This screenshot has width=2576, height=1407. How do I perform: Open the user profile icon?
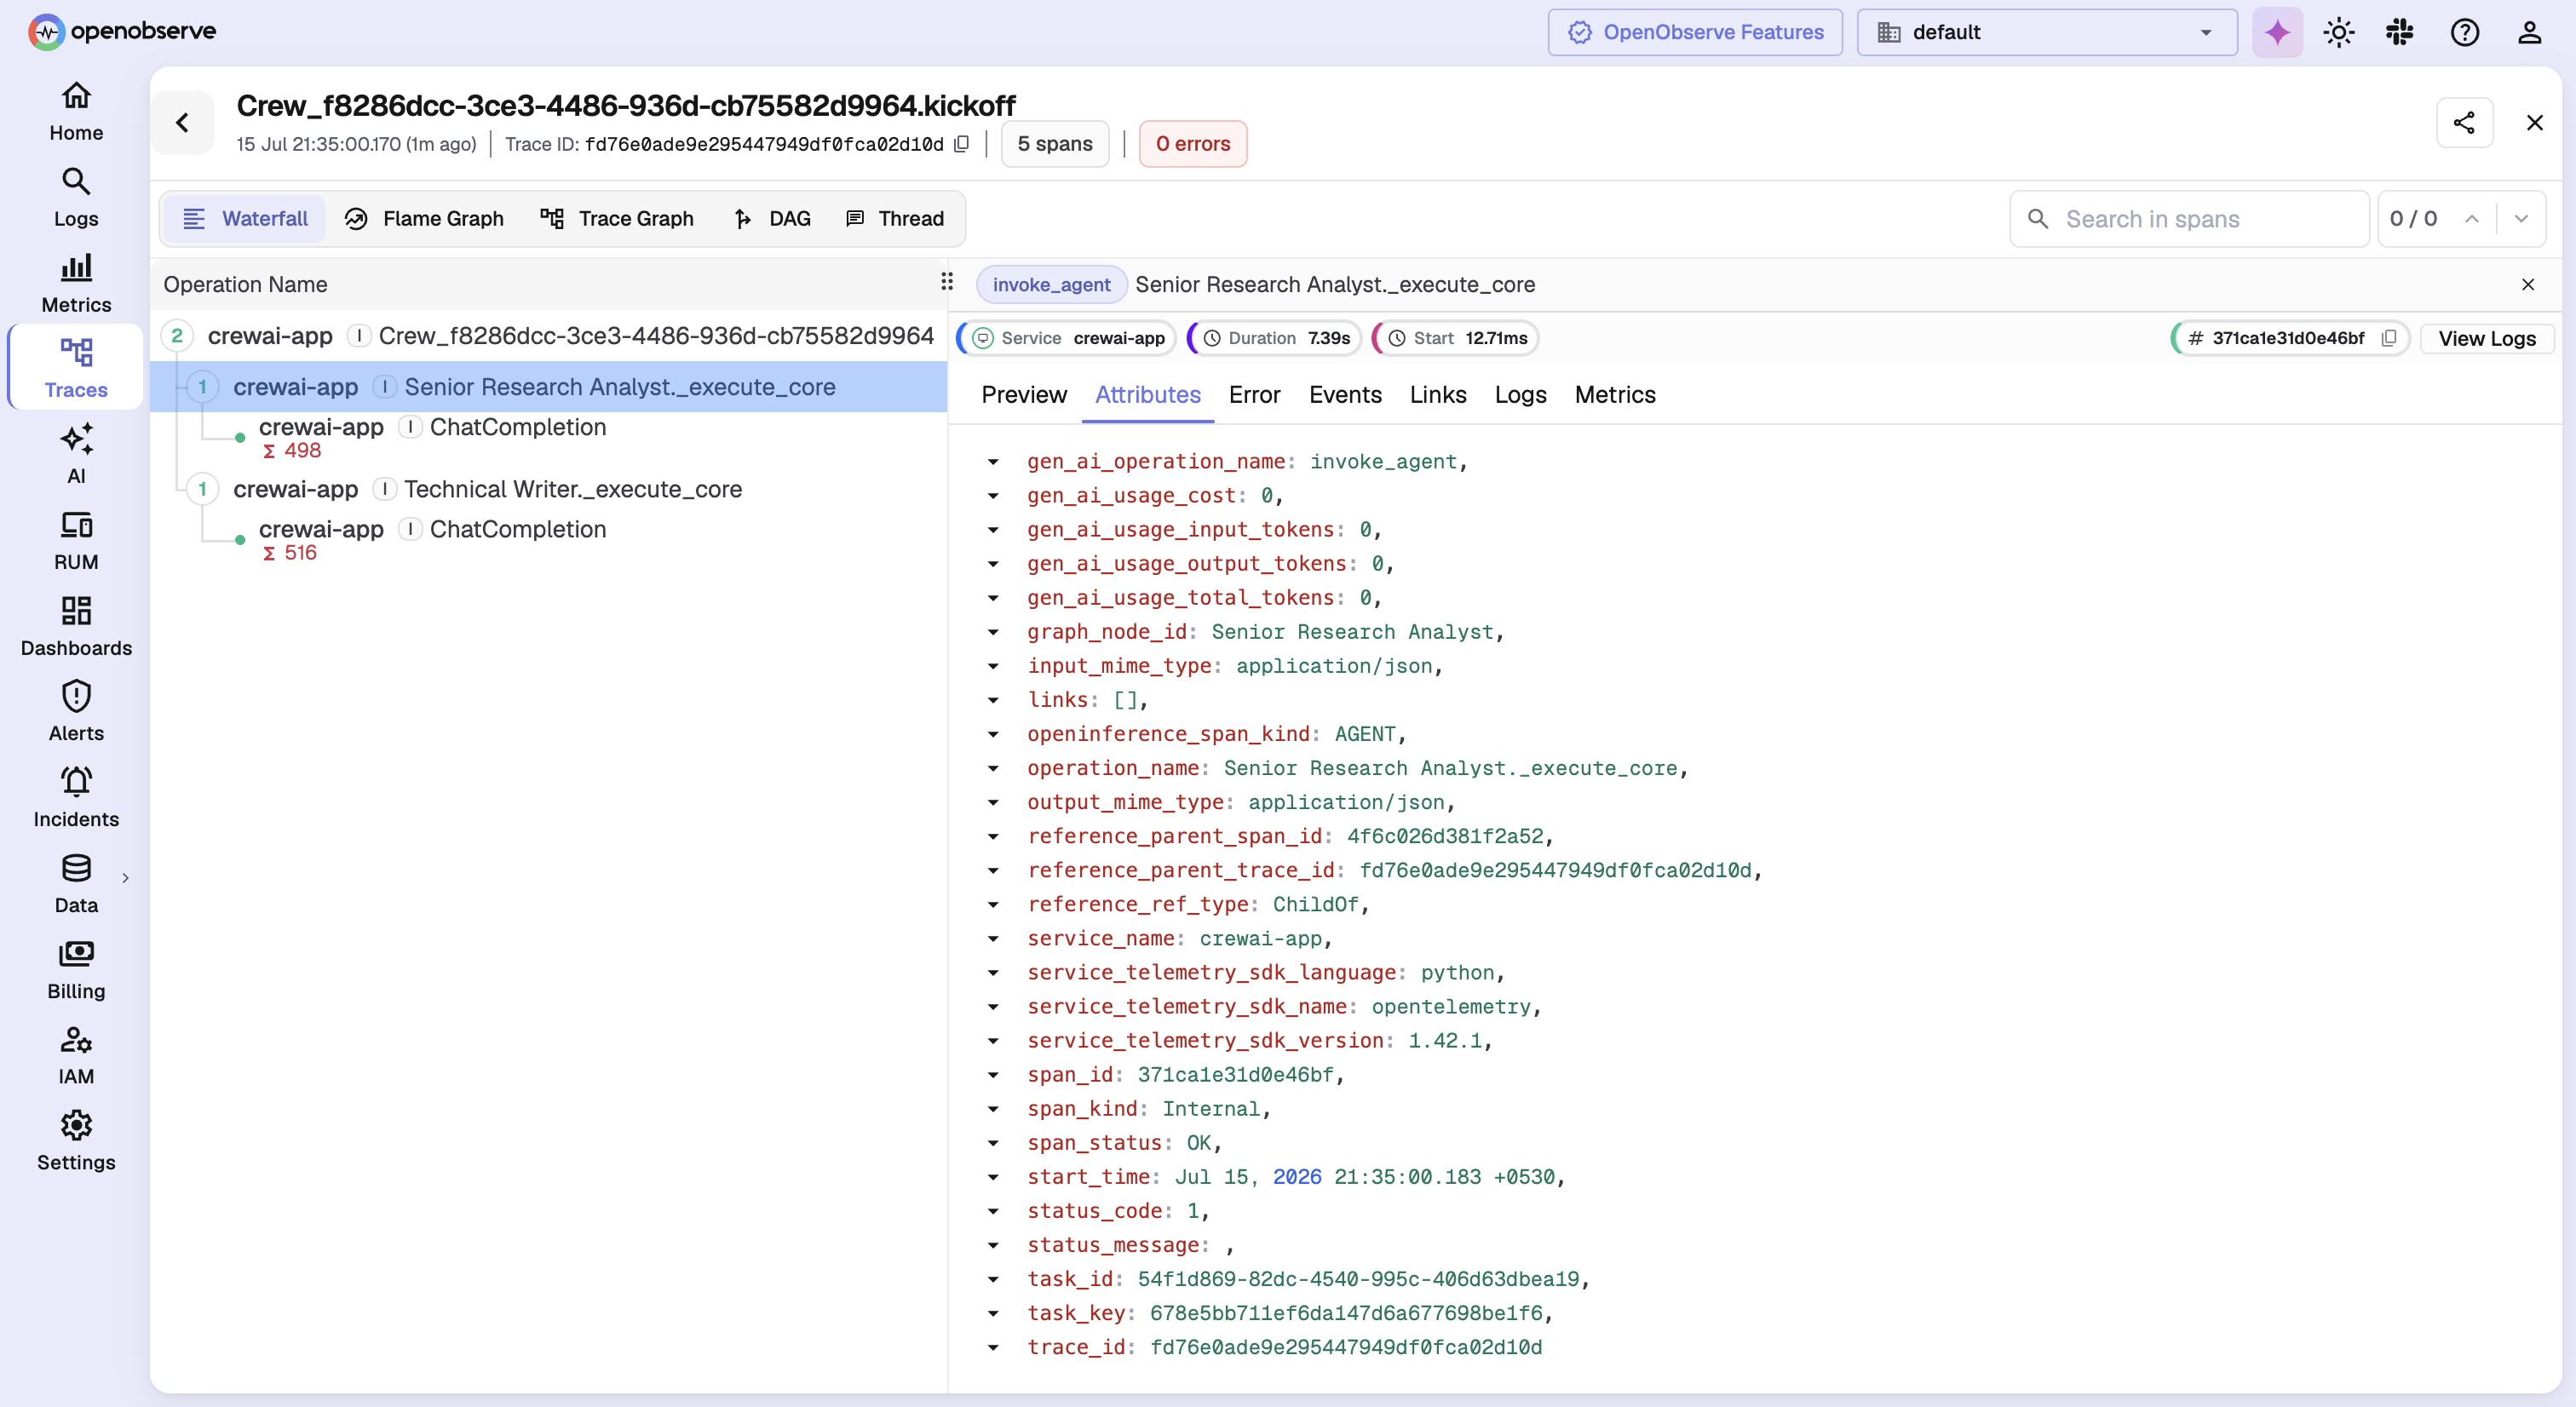pyautogui.click(x=2529, y=32)
